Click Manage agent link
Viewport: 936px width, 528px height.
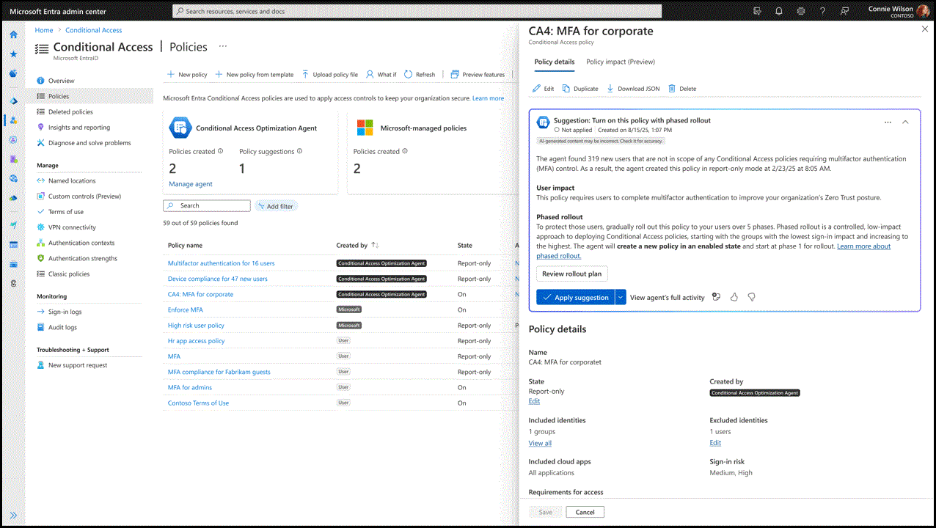(190, 184)
